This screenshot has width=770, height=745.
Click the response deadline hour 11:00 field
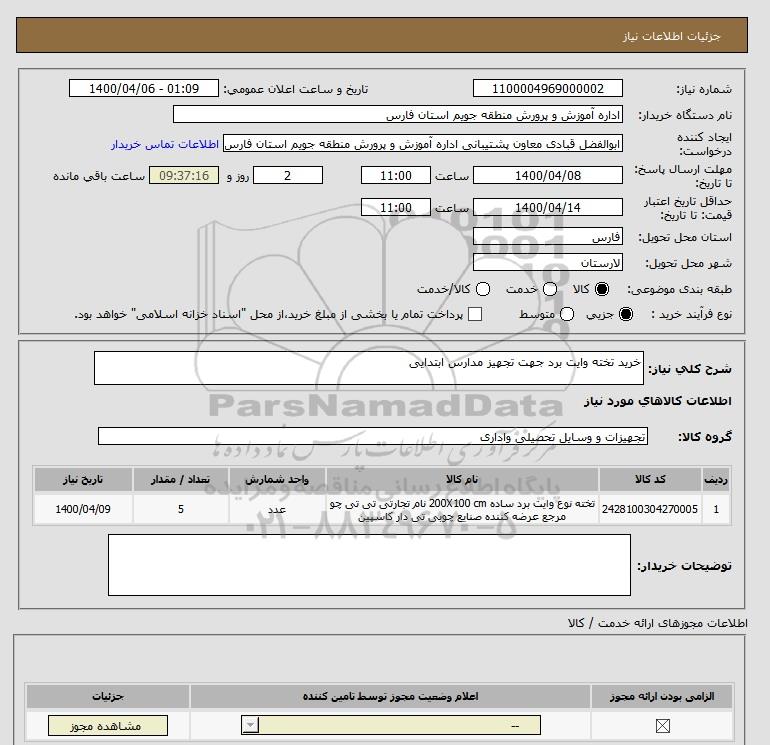(x=396, y=175)
